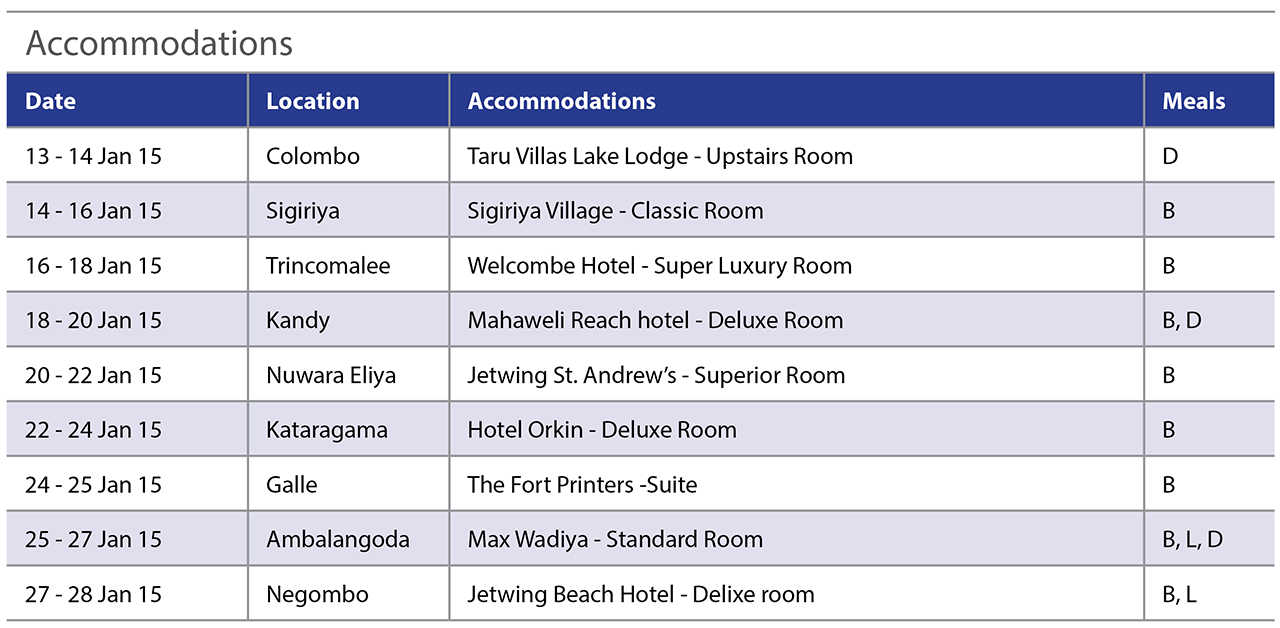Click Mahaweli Reach hotel - Deluxe Room
The height and width of the screenshot is (628, 1280).
[655, 321]
